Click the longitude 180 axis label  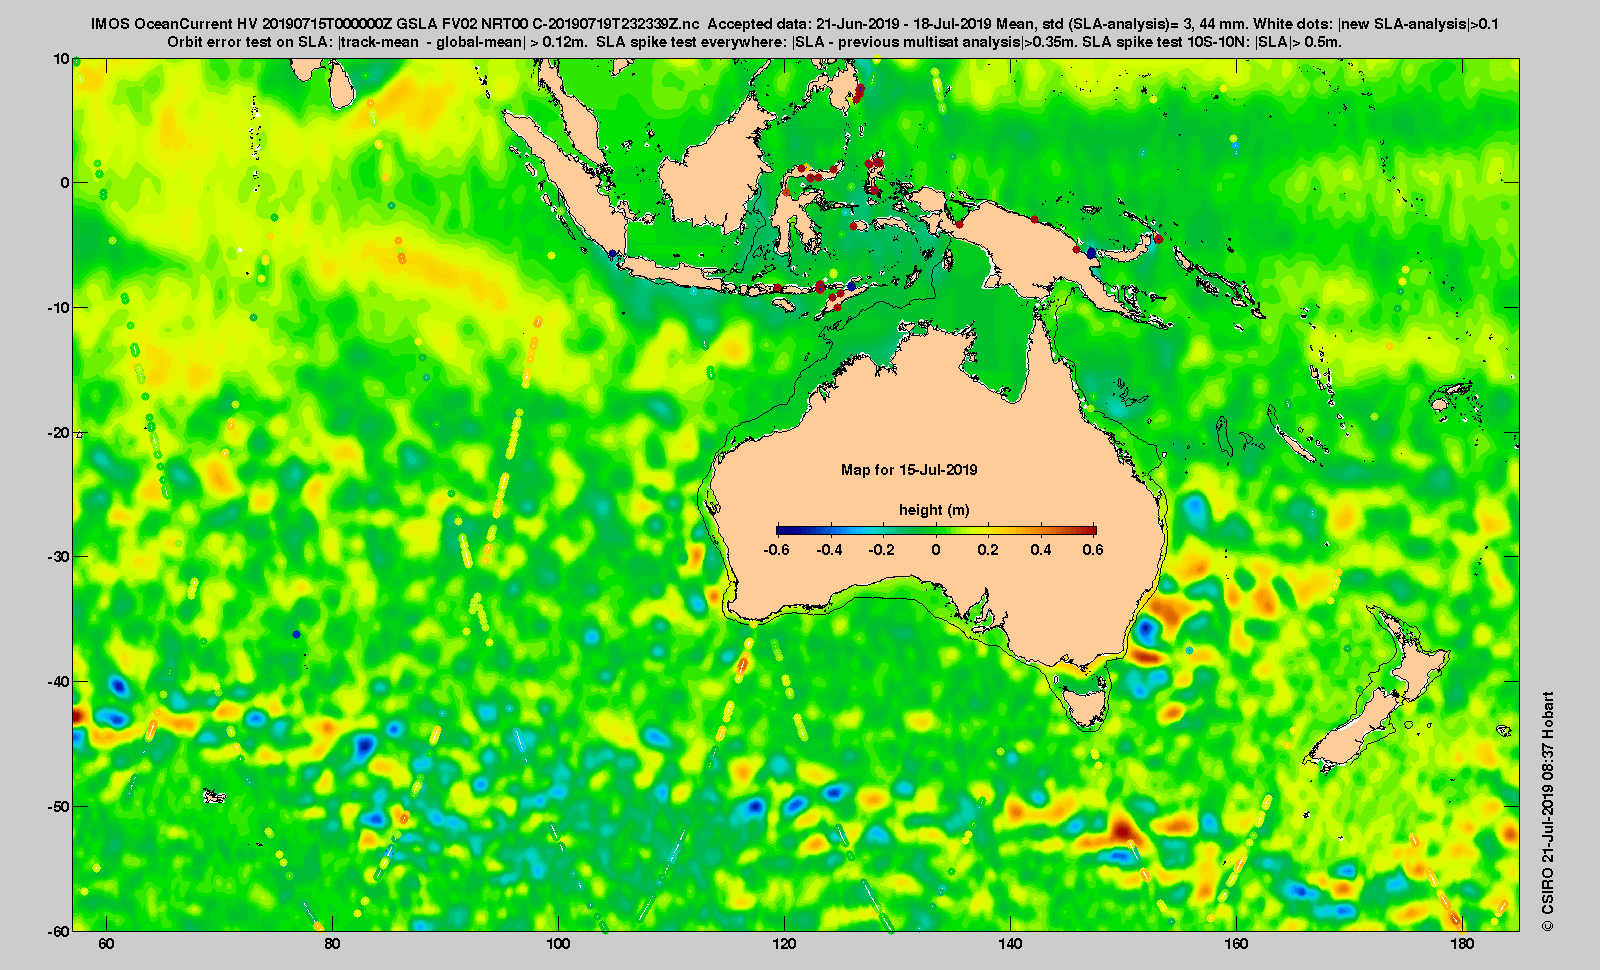click(x=1462, y=944)
